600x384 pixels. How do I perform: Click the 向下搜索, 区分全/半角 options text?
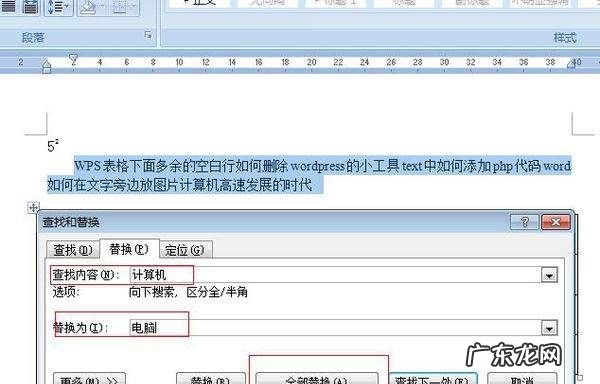[188, 292]
